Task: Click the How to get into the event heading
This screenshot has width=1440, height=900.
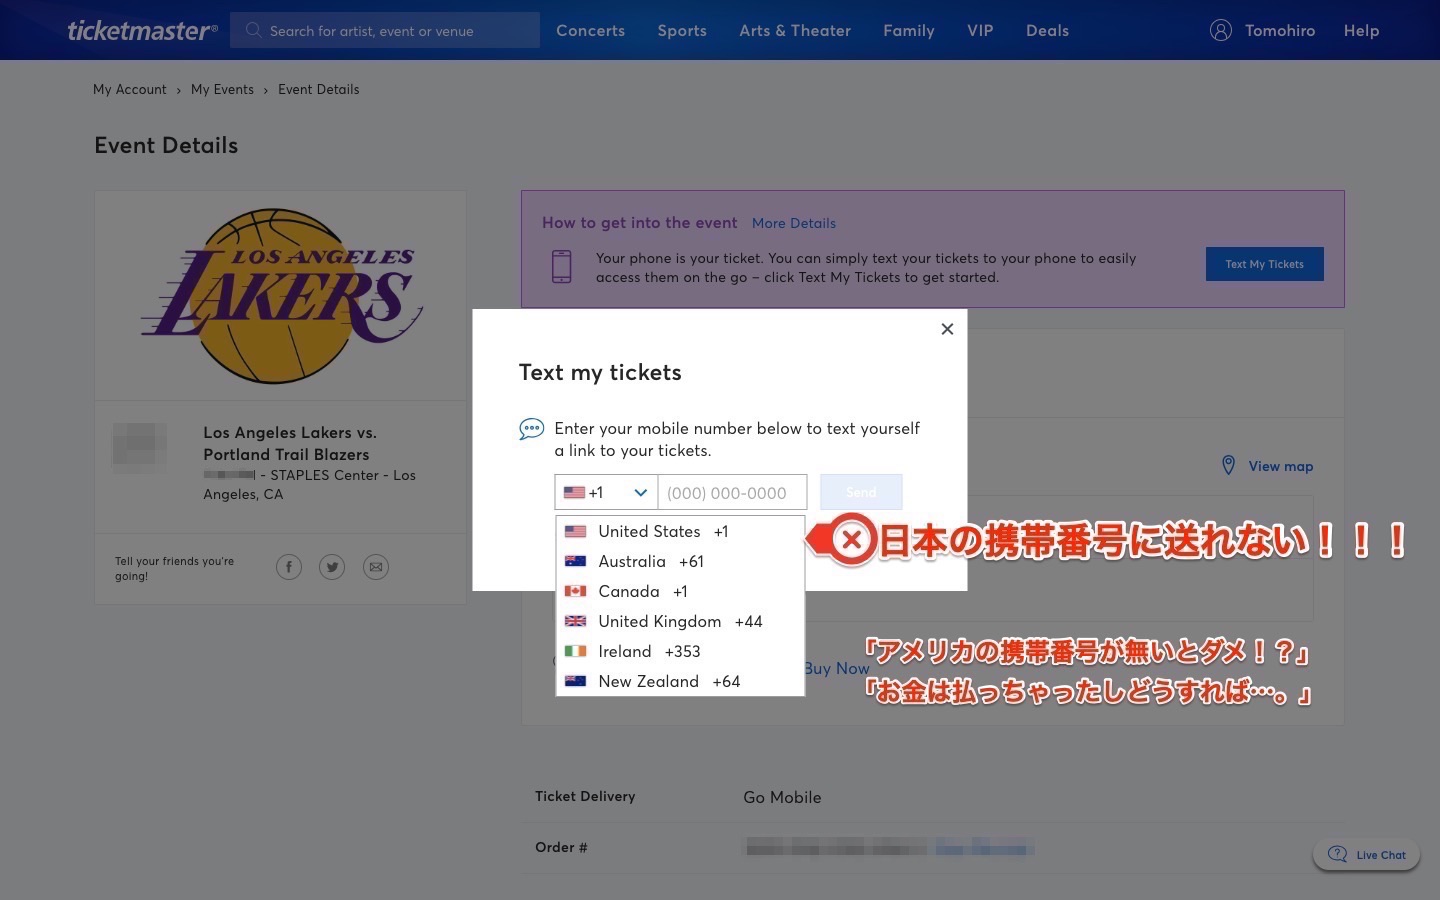Action: tap(640, 222)
